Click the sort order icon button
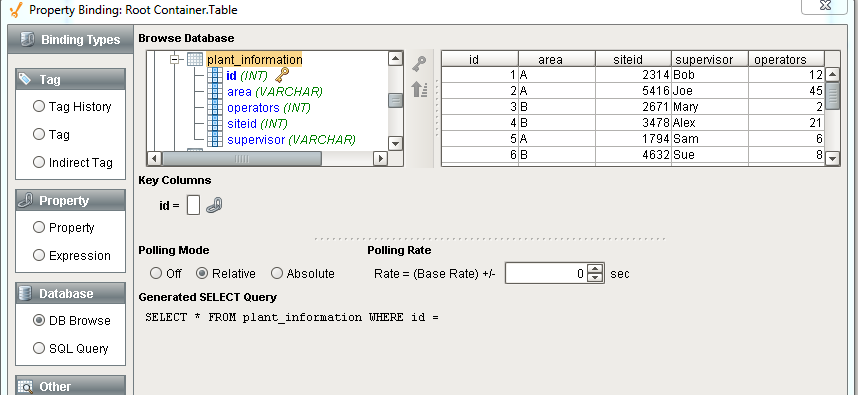 click(419, 89)
